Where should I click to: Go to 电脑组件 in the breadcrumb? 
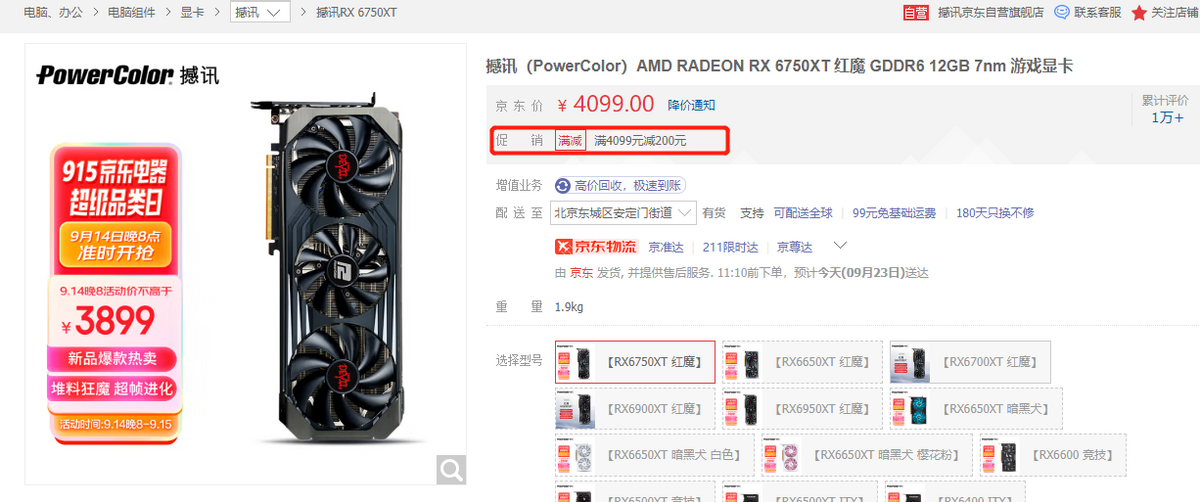(132, 13)
